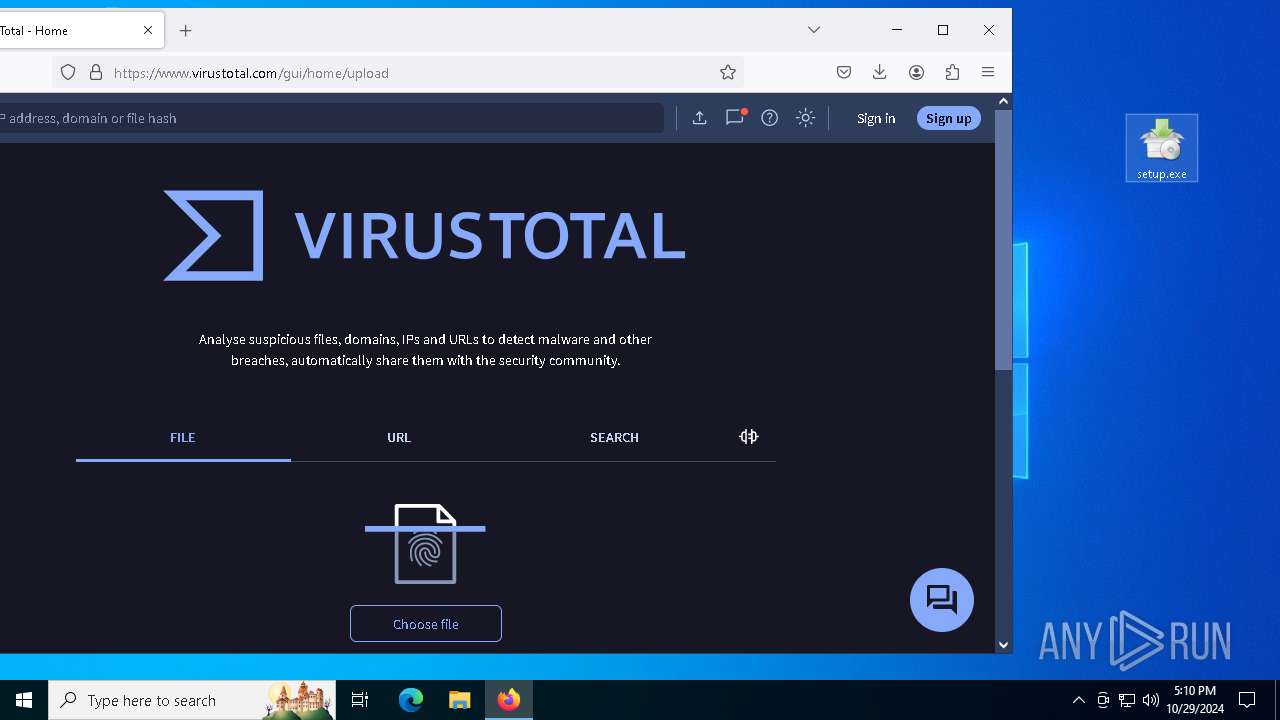Click the vertical scrollbar thumb
This screenshot has width=1280, height=720.
[x=1003, y=240]
